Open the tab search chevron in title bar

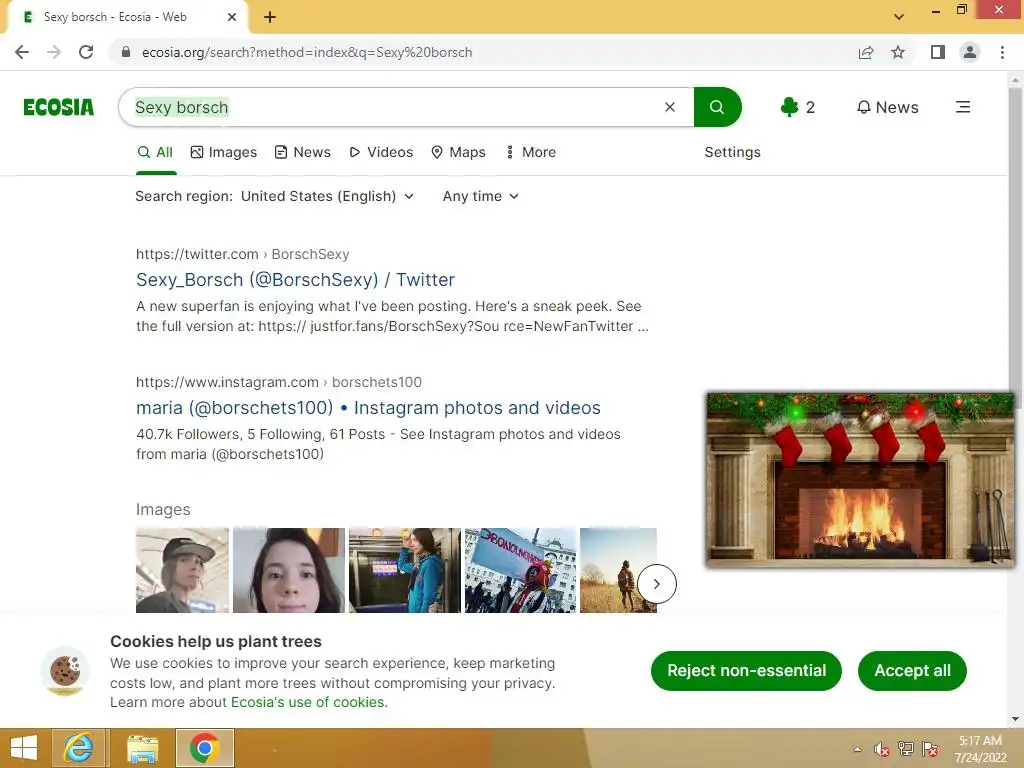pos(899,16)
